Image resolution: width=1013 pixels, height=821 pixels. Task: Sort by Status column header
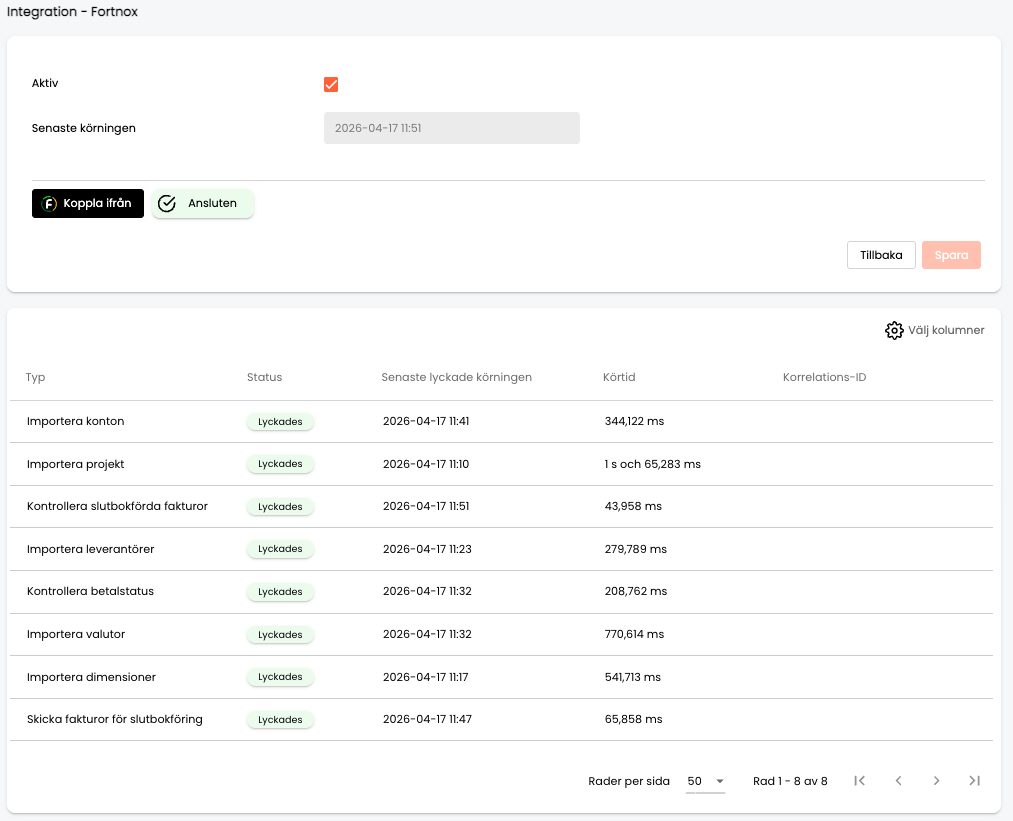(x=264, y=377)
